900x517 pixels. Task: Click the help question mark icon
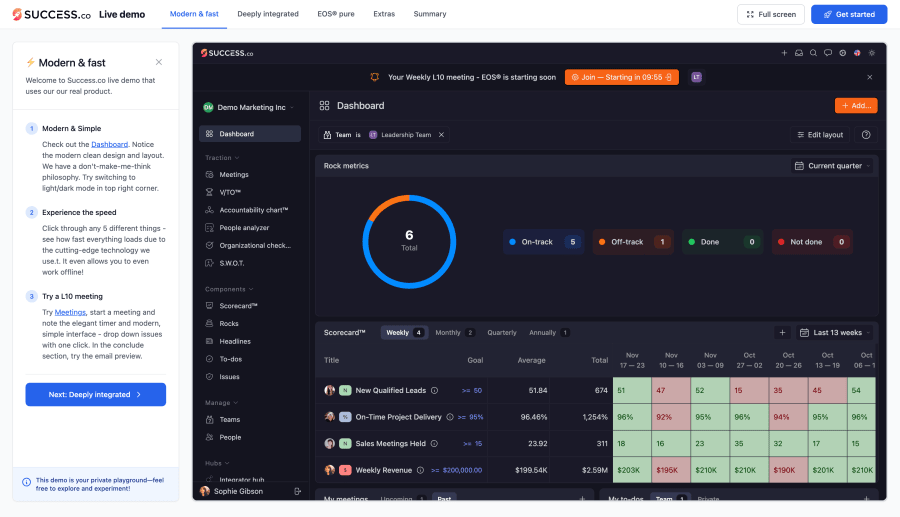866,135
